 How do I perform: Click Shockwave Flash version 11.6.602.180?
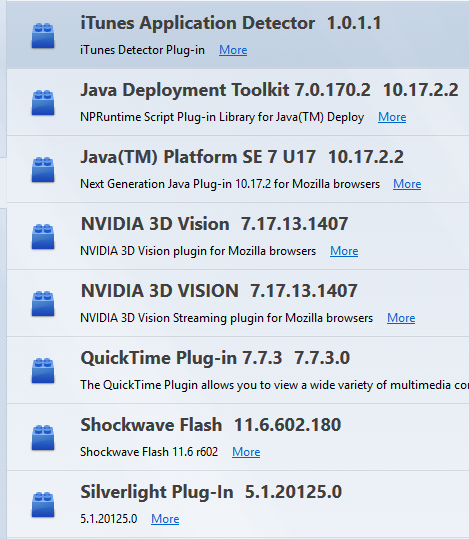[287, 425]
